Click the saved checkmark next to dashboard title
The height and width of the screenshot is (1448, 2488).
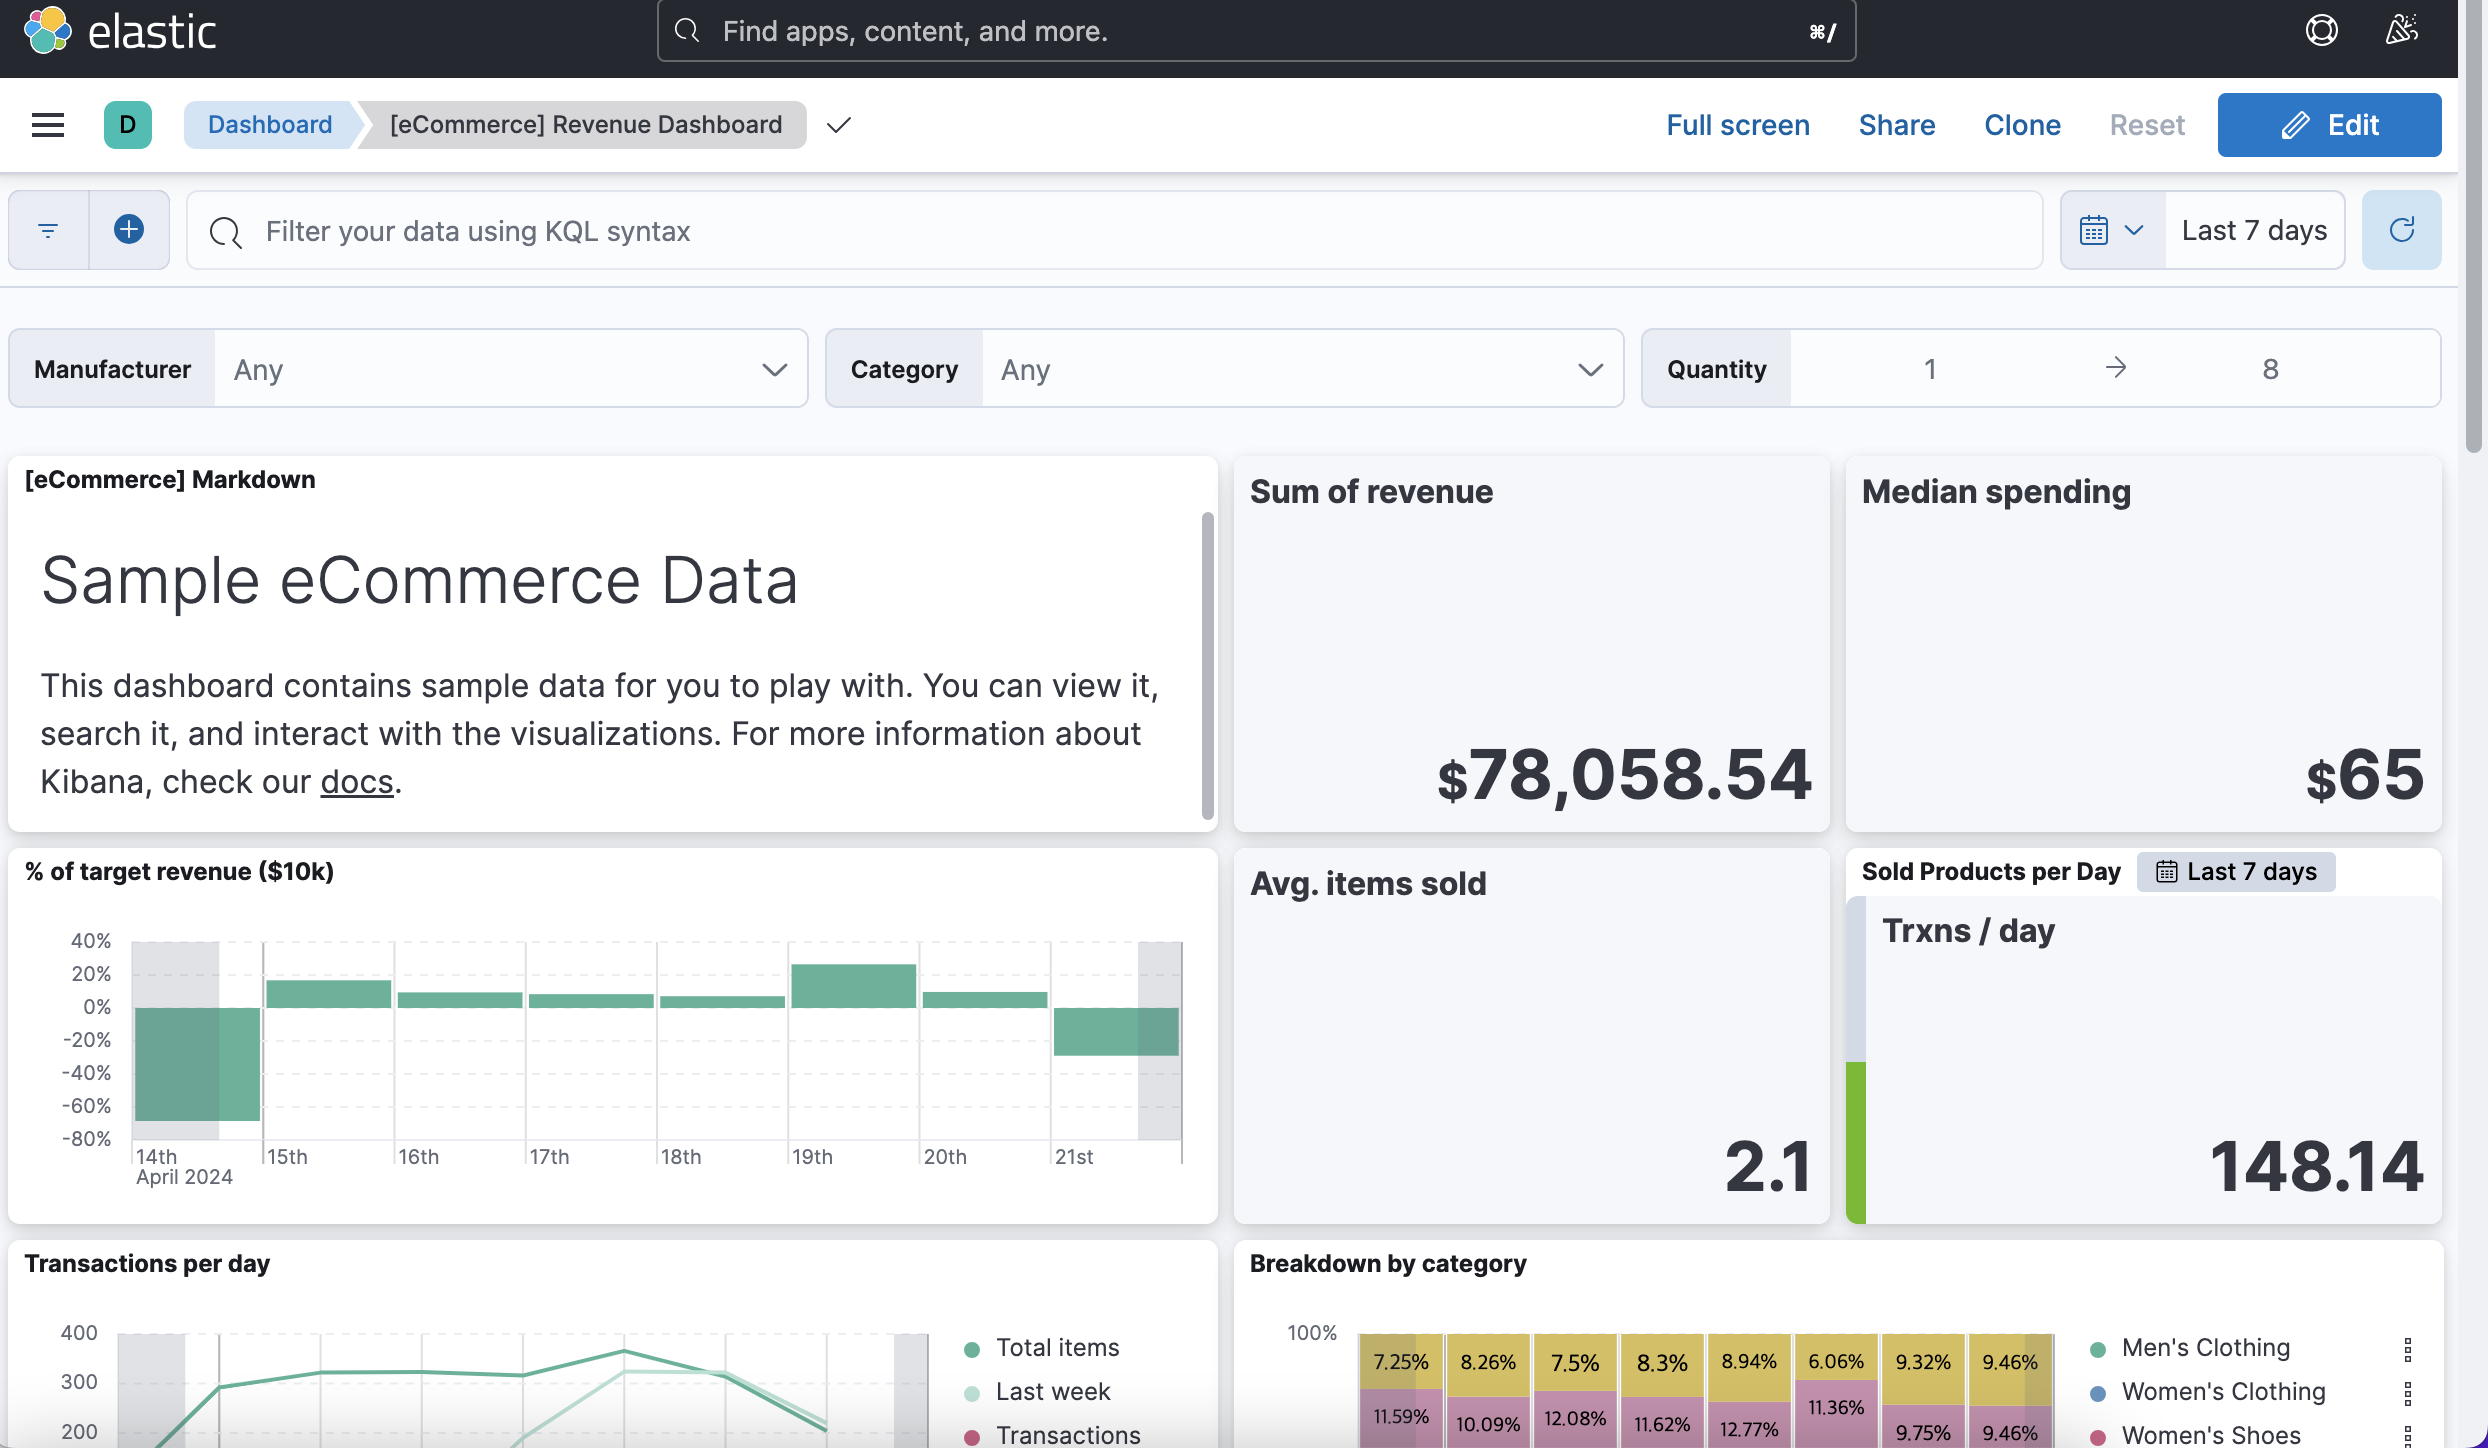839,125
